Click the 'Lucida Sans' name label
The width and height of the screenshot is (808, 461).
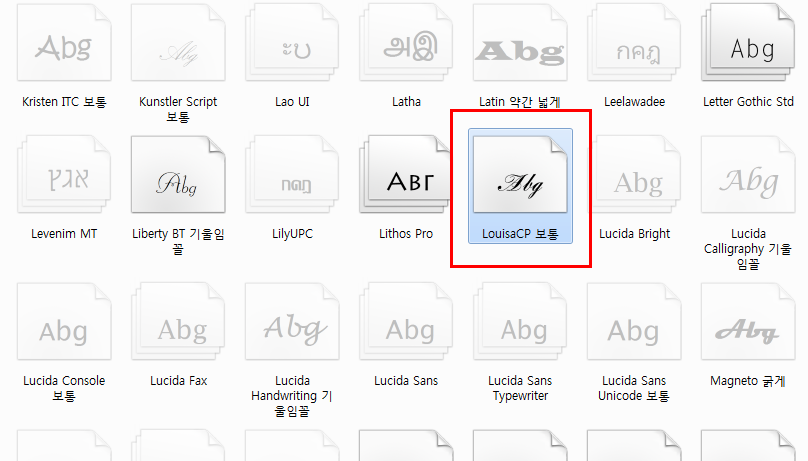point(406,381)
